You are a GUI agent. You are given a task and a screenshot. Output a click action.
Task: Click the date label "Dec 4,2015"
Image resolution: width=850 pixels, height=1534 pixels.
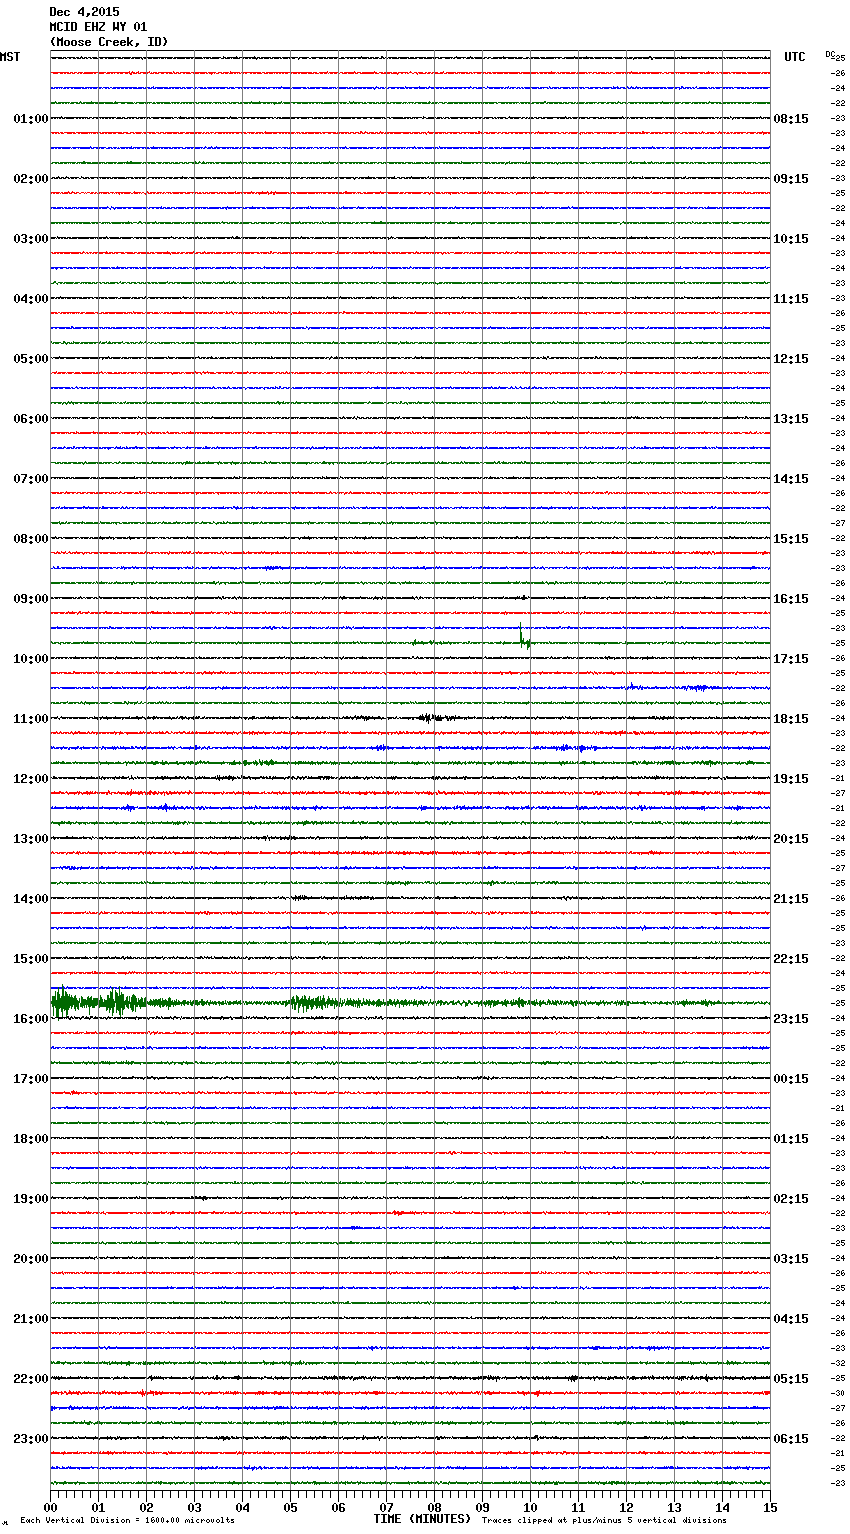click(x=84, y=12)
